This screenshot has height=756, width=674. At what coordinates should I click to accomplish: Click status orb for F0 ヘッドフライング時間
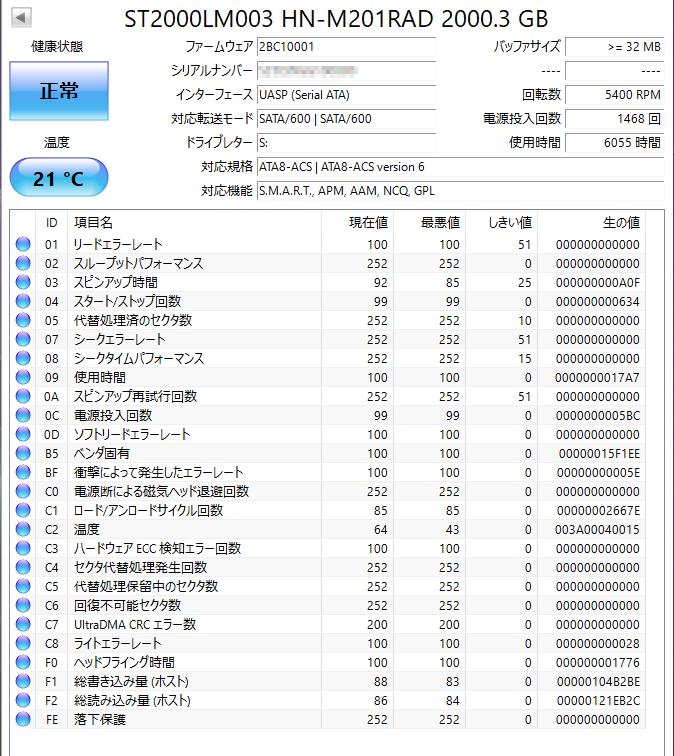(x=23, y=662)
